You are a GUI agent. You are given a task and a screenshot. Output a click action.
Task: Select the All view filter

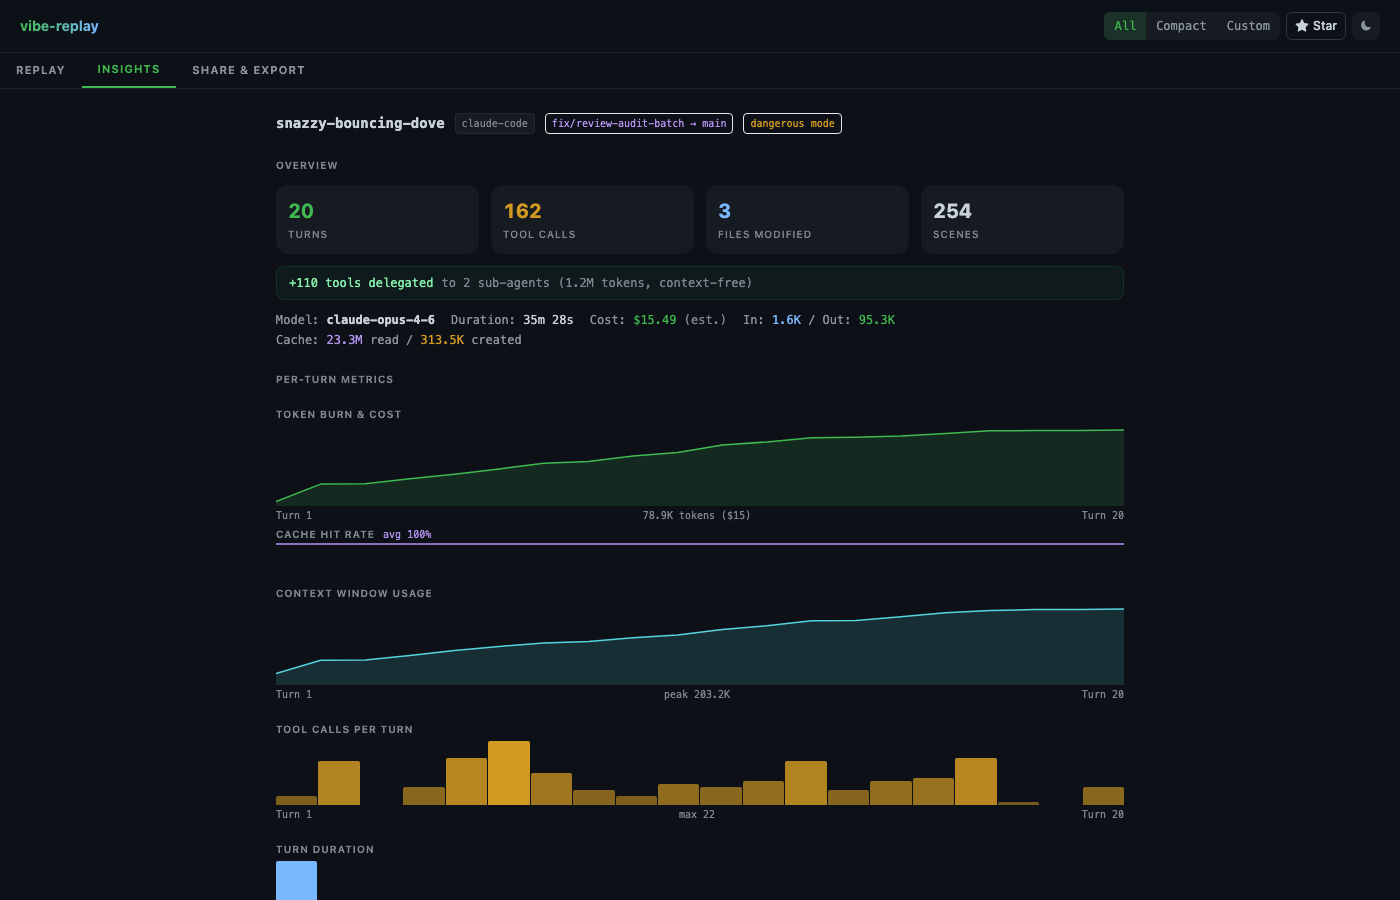coord(1125,26)
